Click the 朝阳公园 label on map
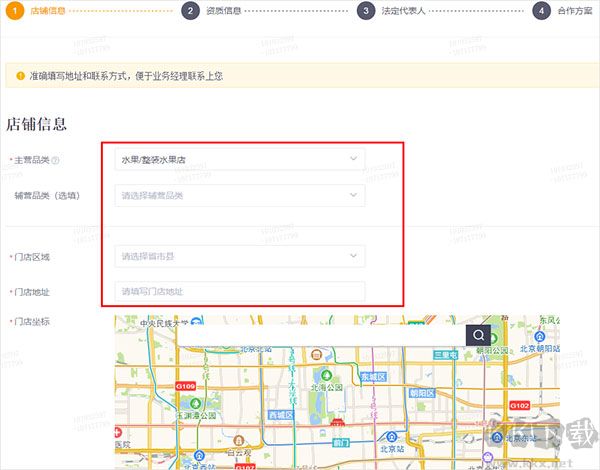 492,350
